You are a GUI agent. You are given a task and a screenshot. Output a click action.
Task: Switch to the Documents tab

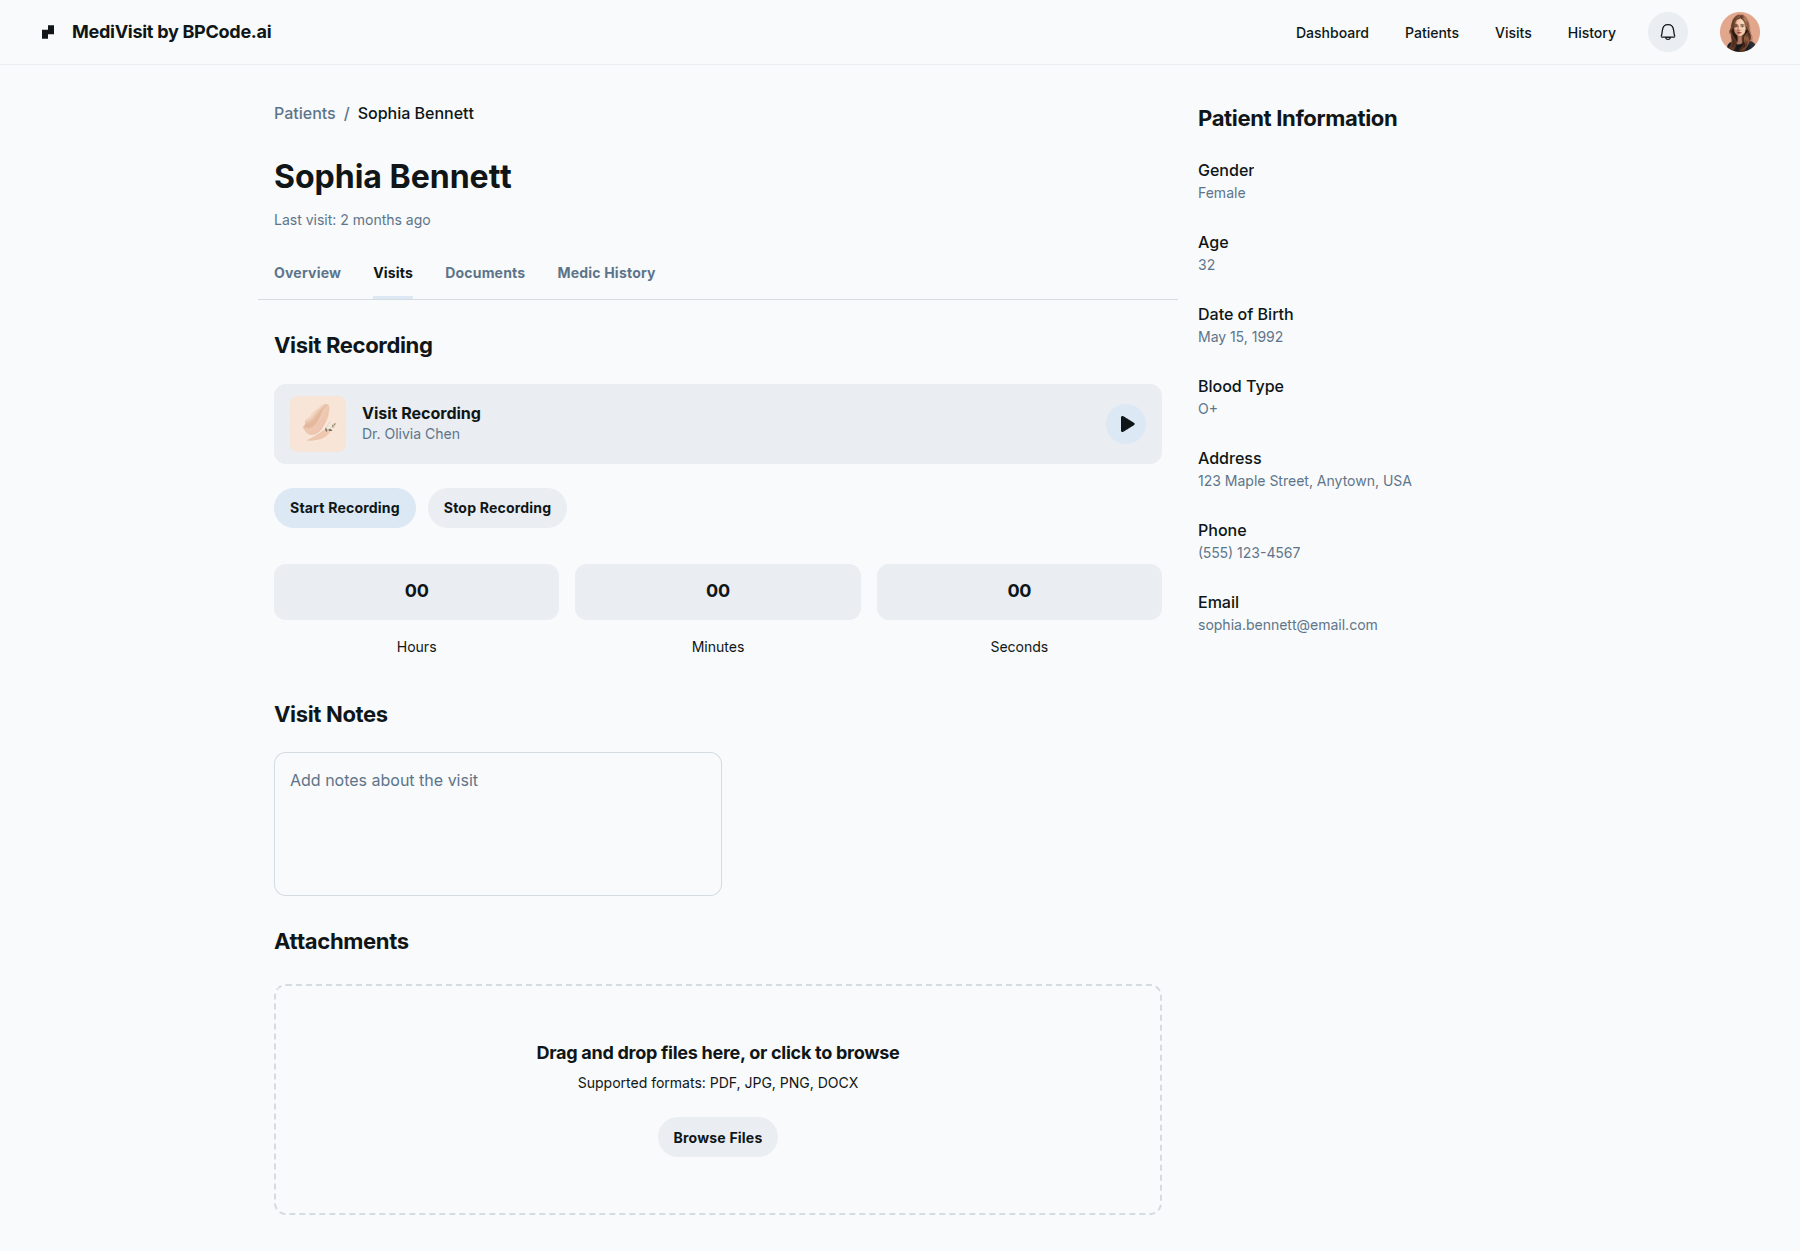tap(485, 273)
